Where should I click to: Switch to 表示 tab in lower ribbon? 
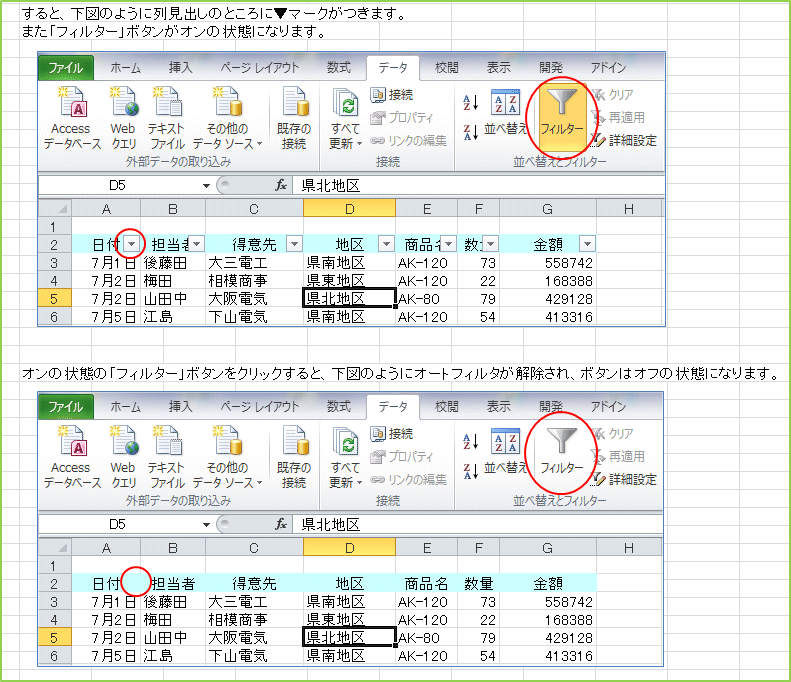coord(498,407)
